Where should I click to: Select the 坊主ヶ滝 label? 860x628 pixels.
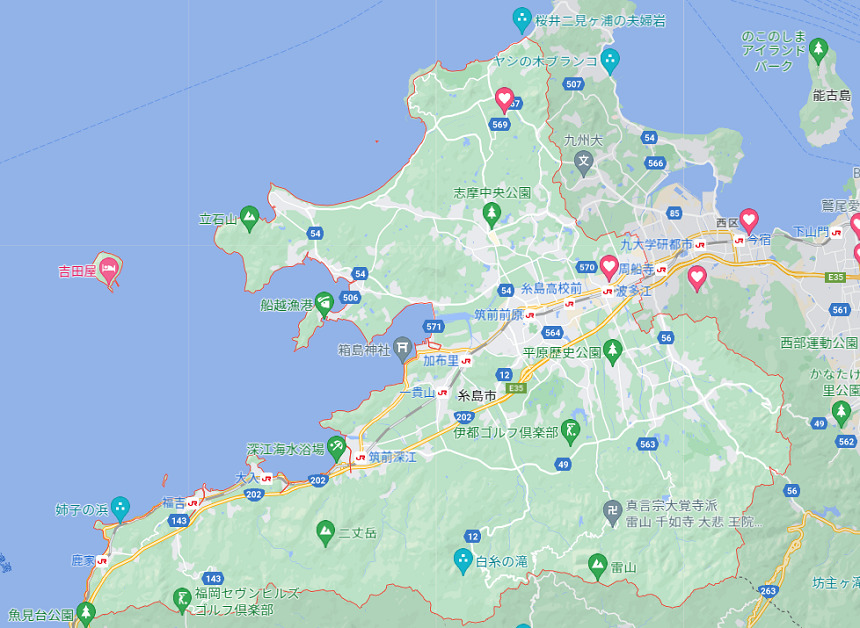(x=836, y=583)
